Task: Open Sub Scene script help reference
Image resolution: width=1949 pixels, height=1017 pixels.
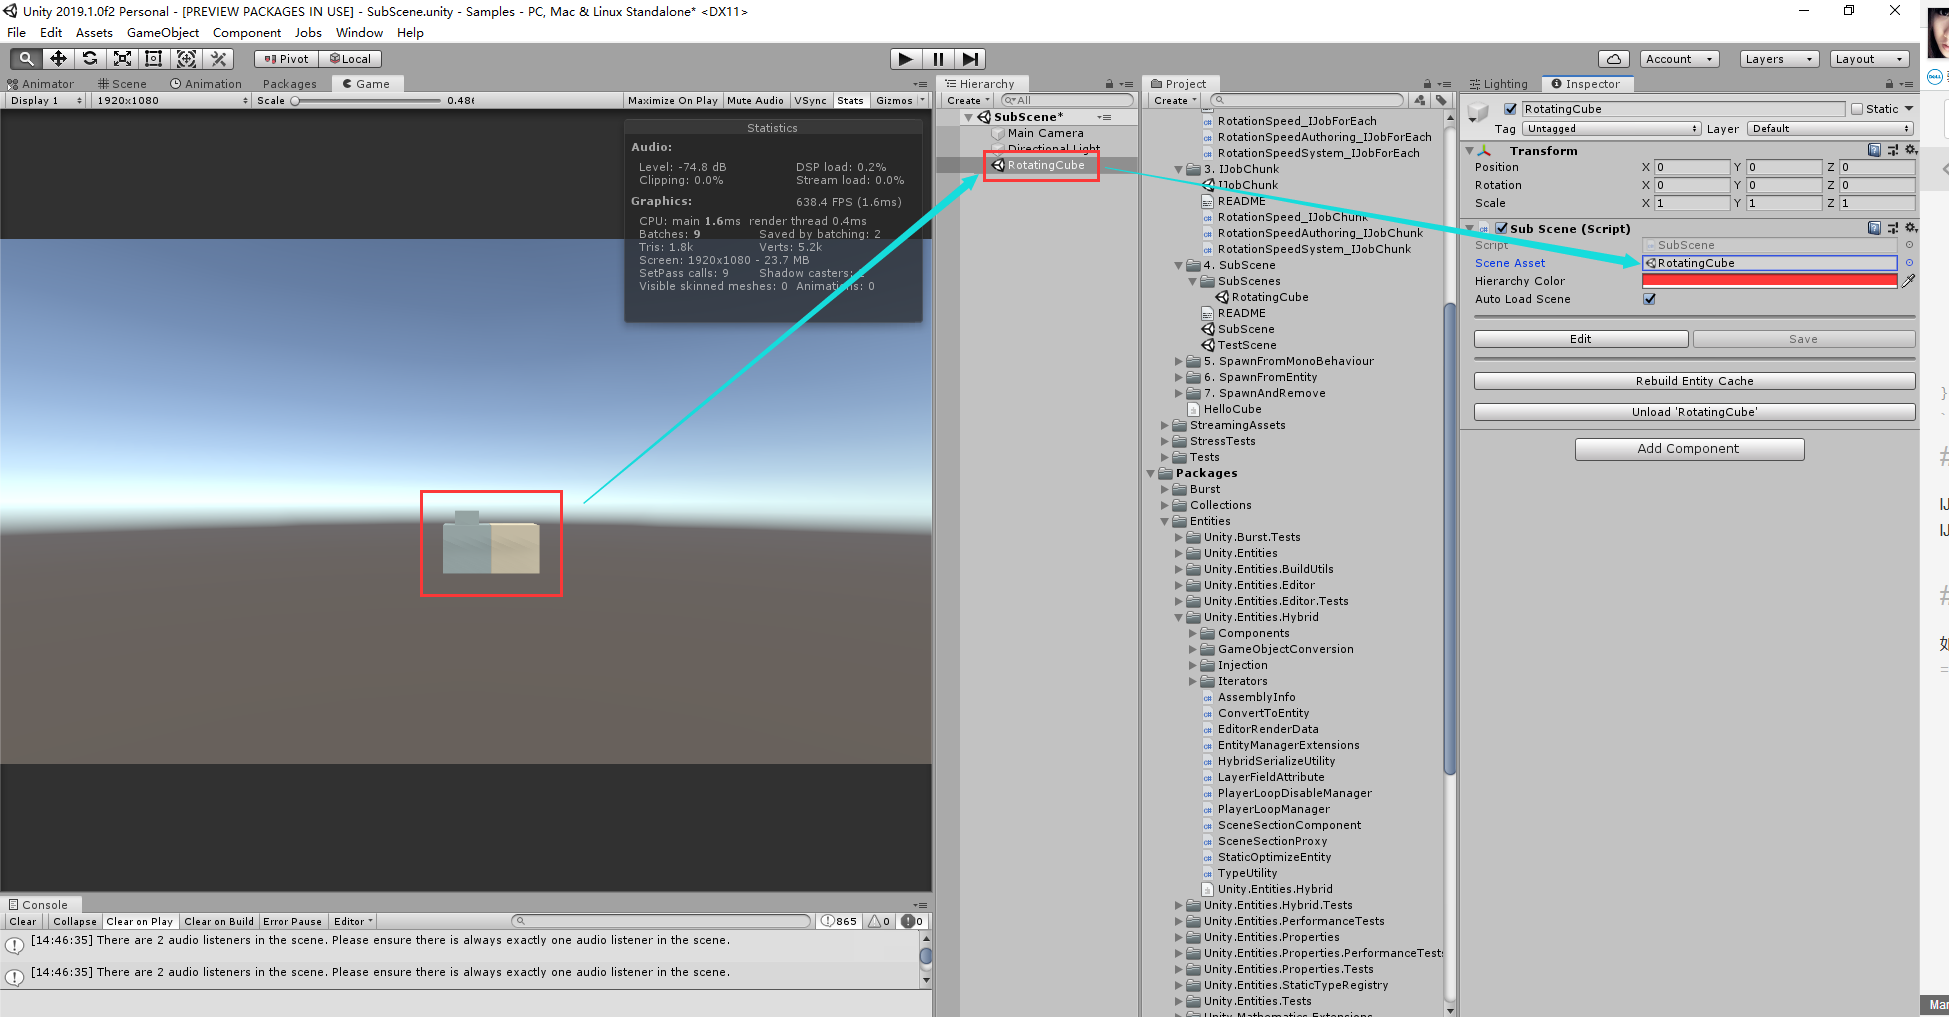Action: coord(1874,228)
